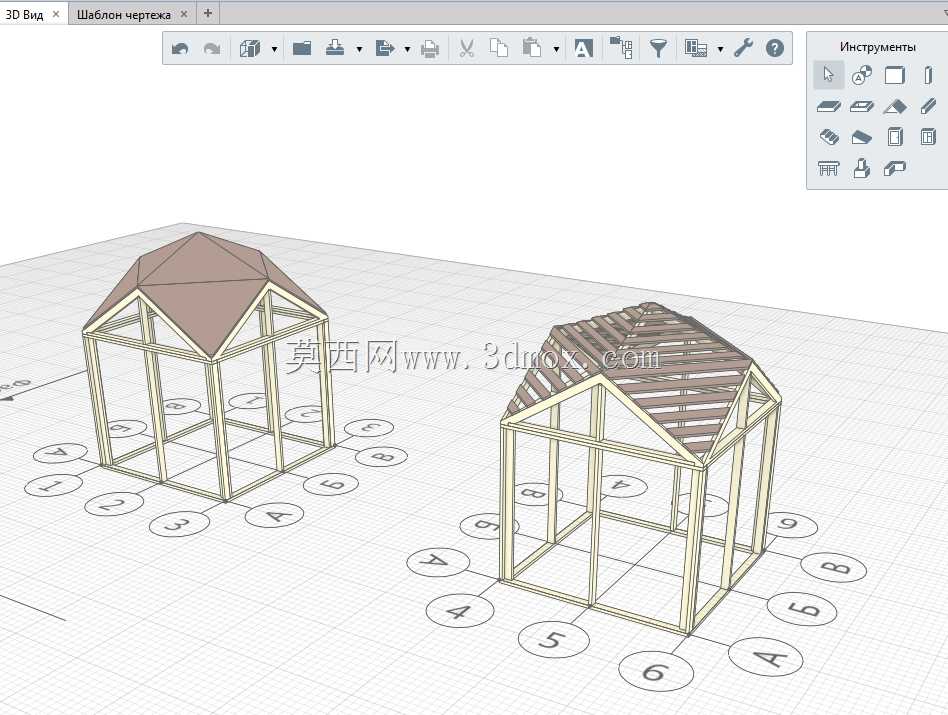Click the export arrow icon

[x=385, y=48]
